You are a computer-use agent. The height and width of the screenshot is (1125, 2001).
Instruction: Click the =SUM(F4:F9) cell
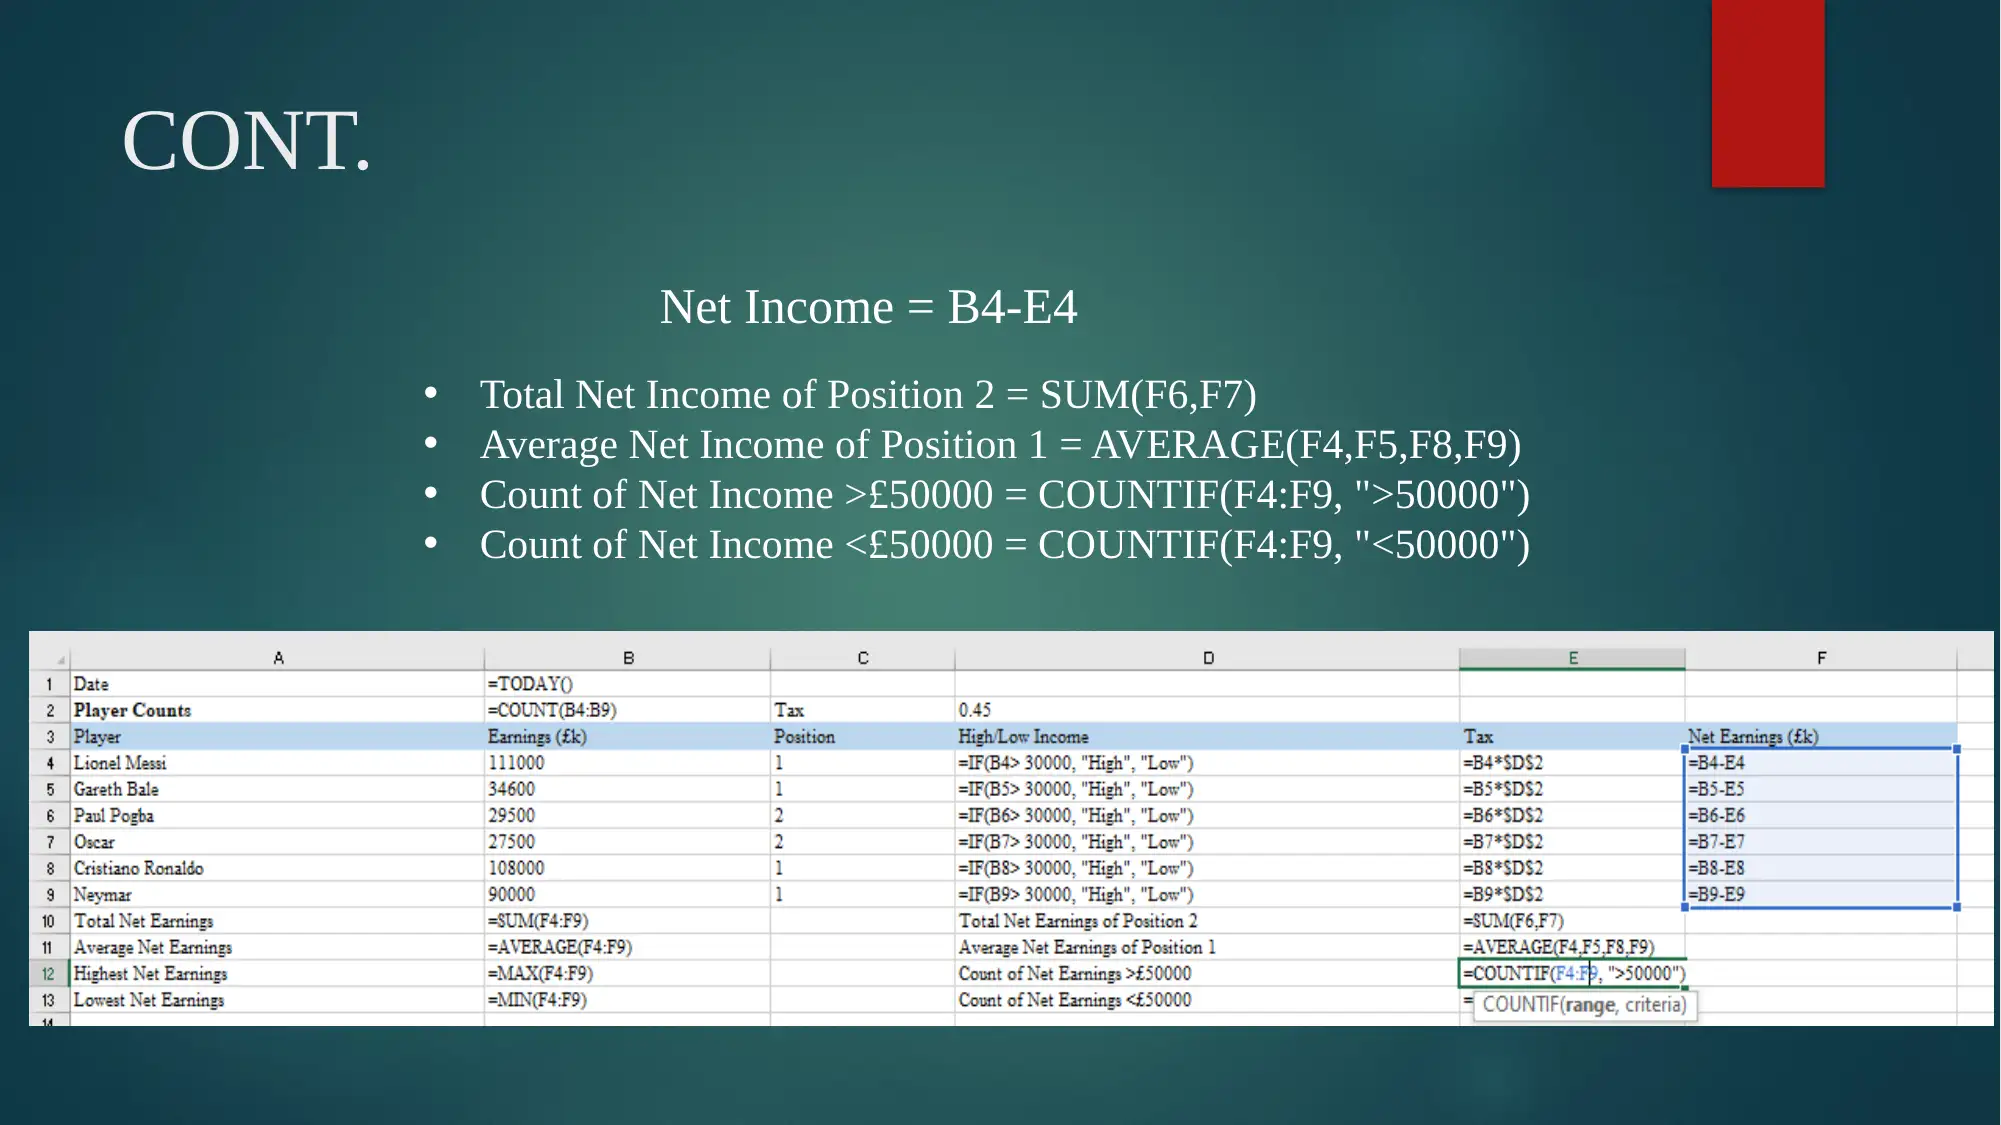coord(628,921)
